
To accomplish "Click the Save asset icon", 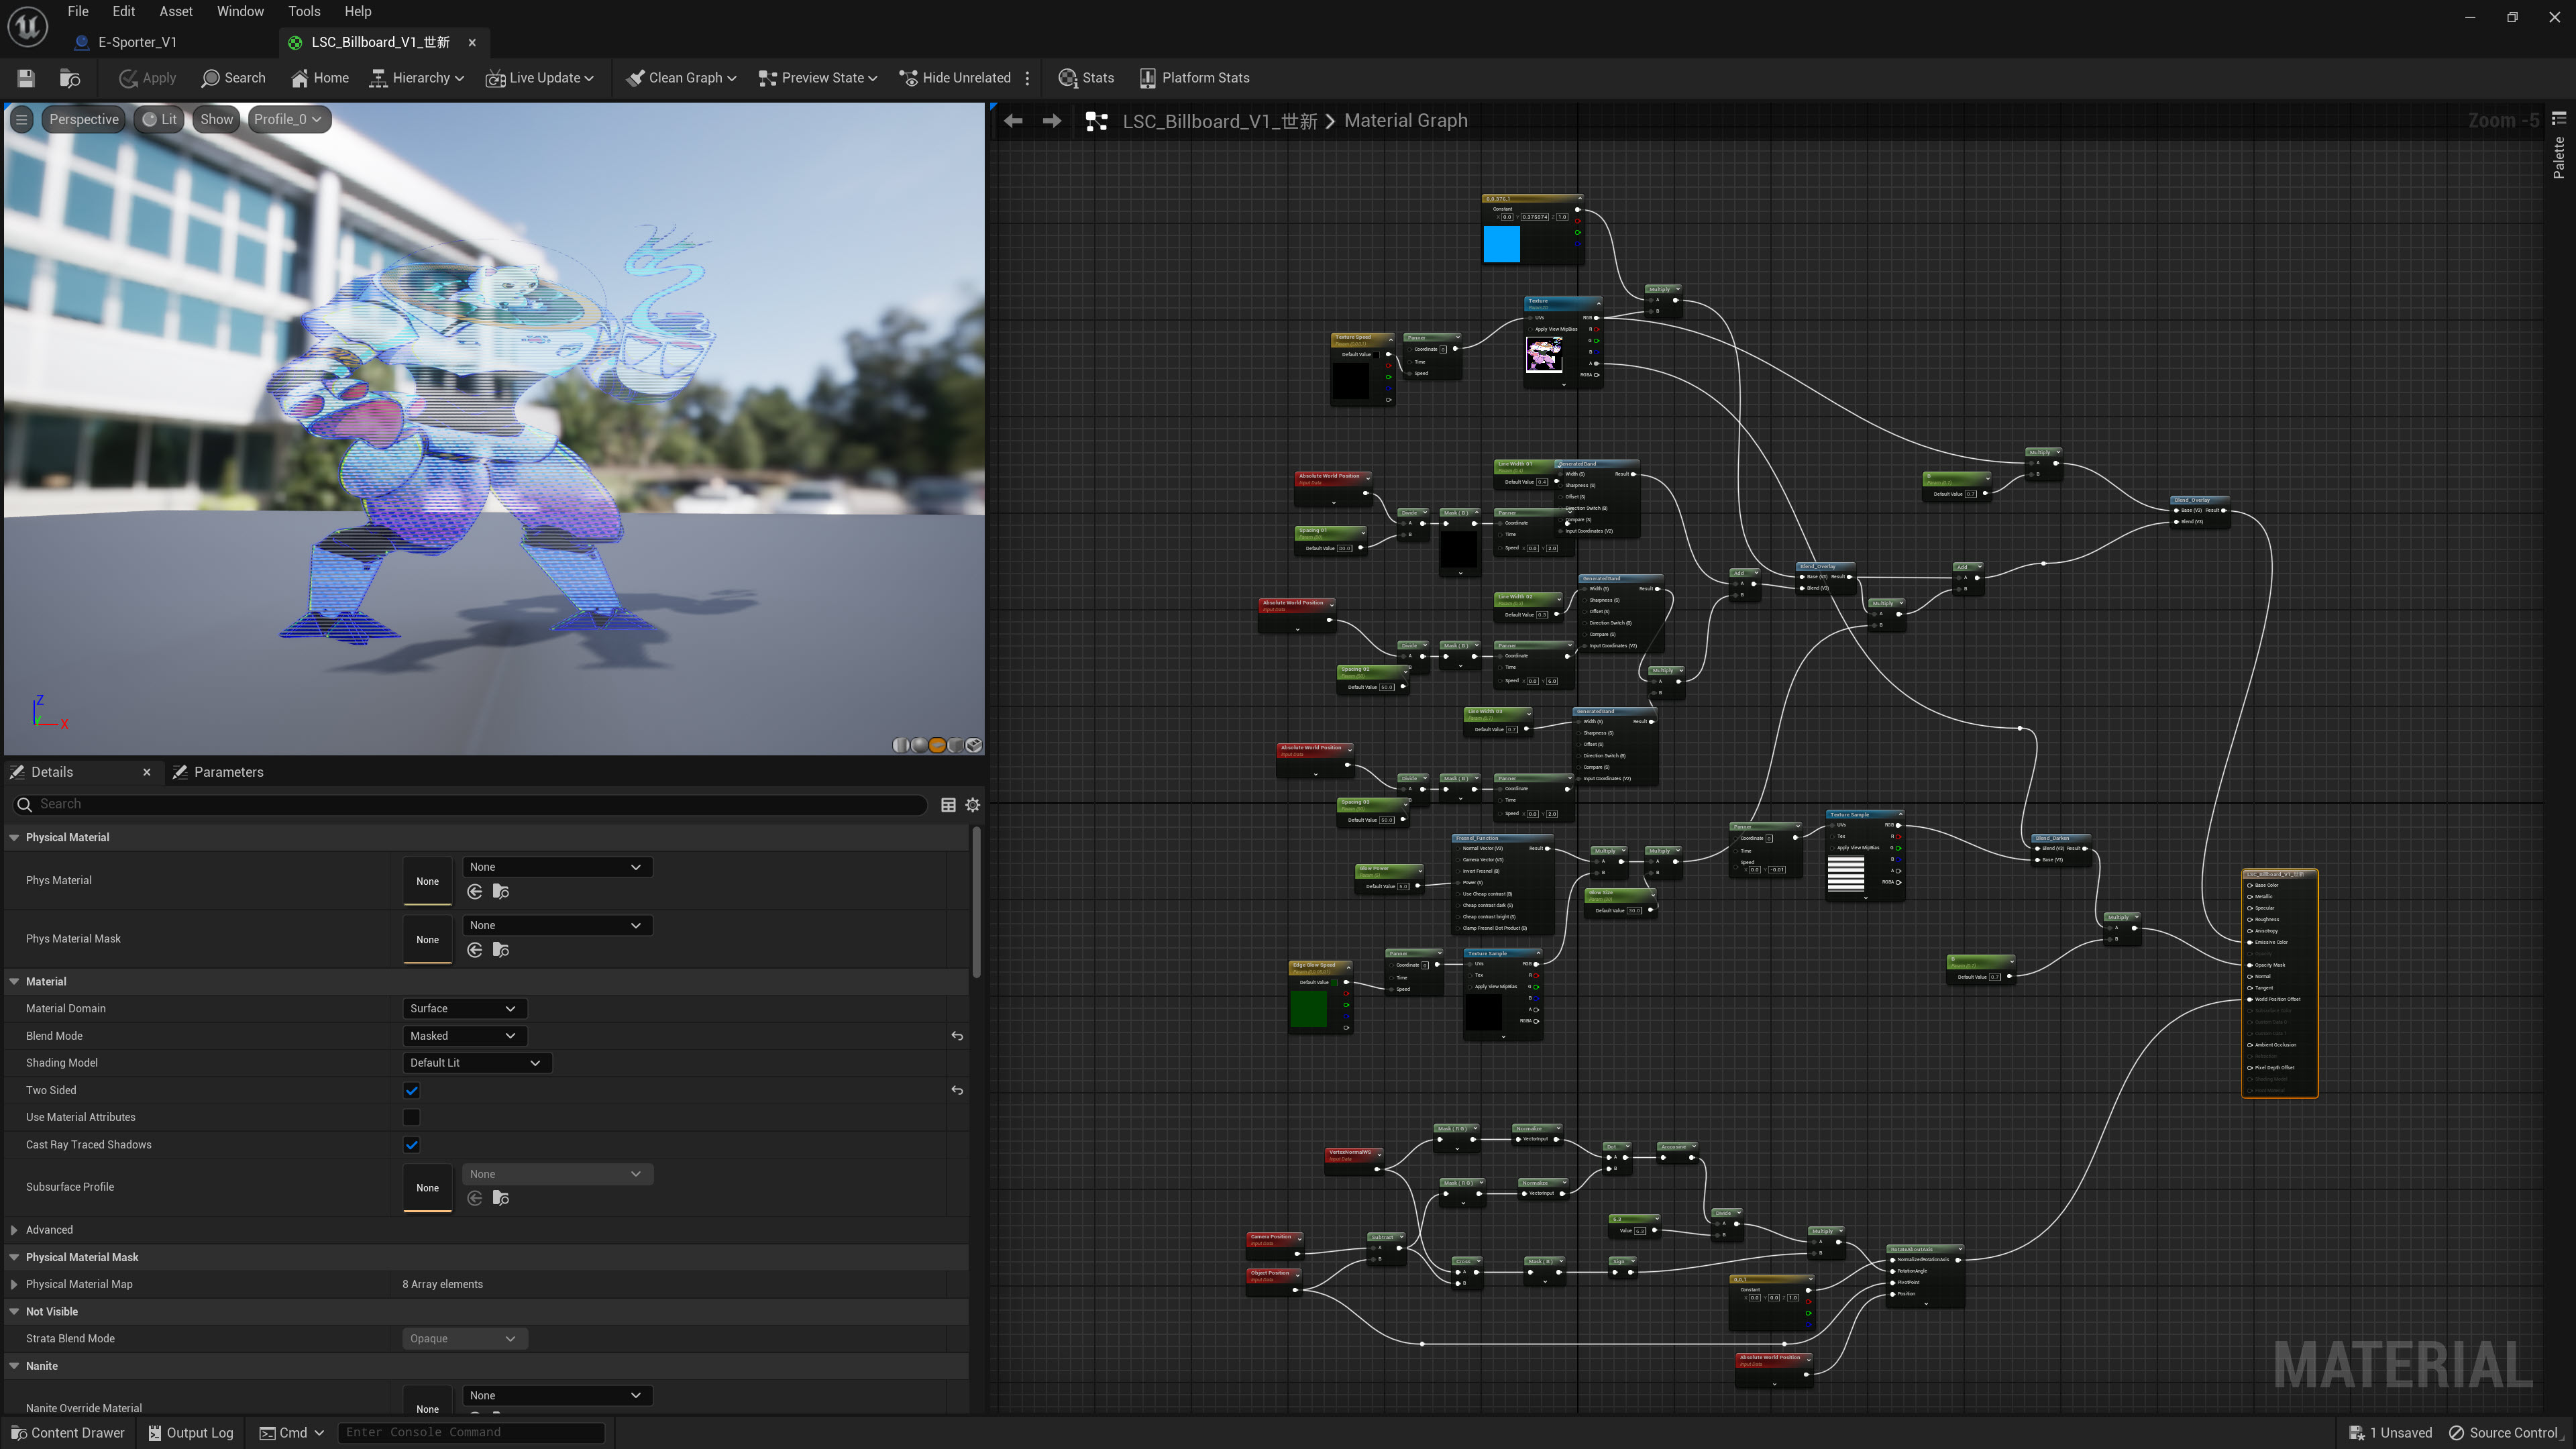I will click(x=26, y=78).
